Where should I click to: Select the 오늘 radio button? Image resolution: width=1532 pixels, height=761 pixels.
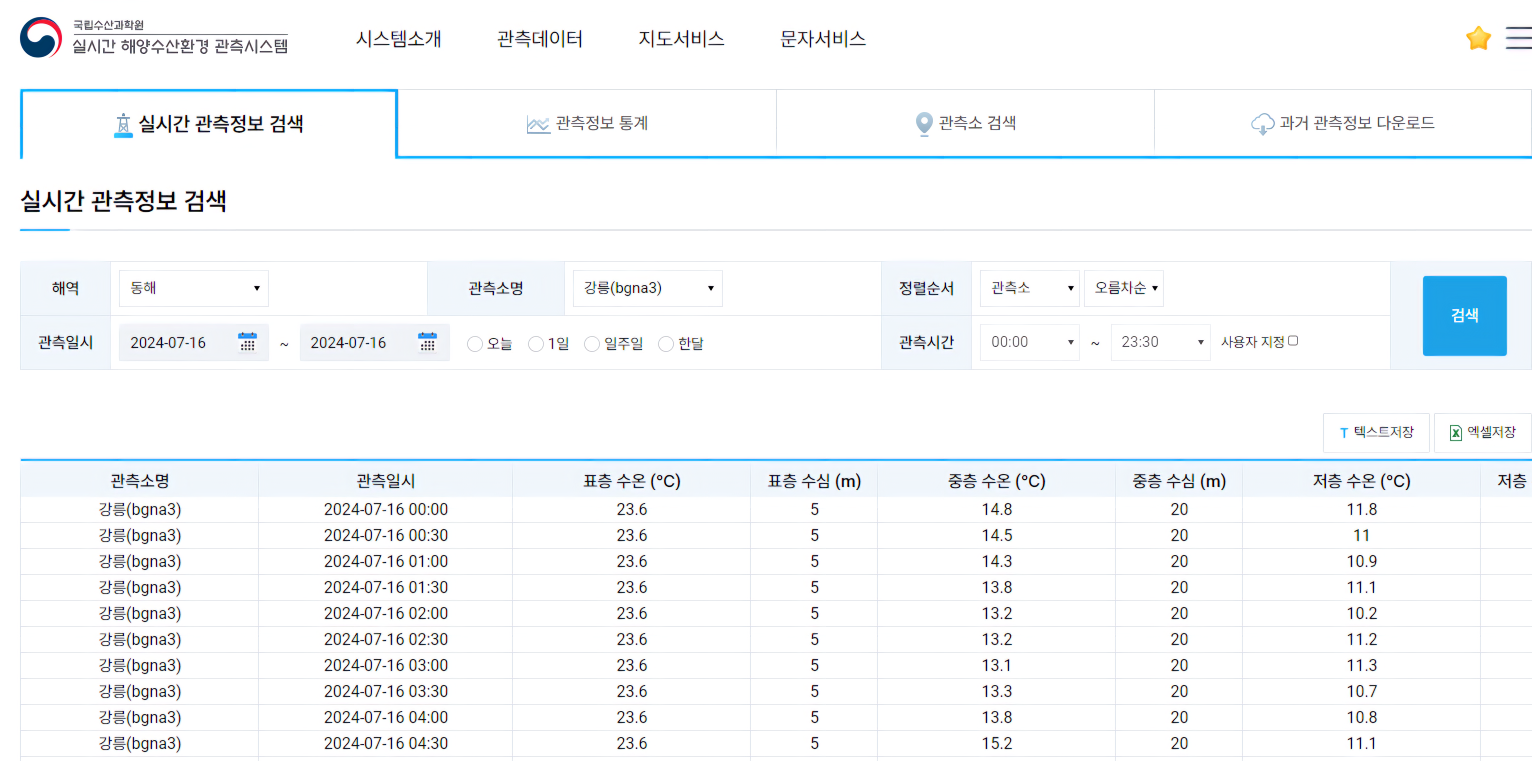coord(475,344)
